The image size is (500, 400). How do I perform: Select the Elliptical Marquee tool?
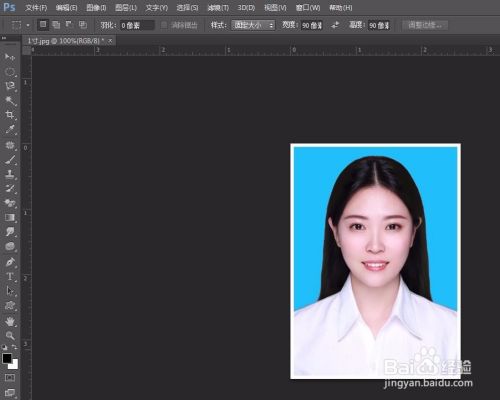click(10, 72)
